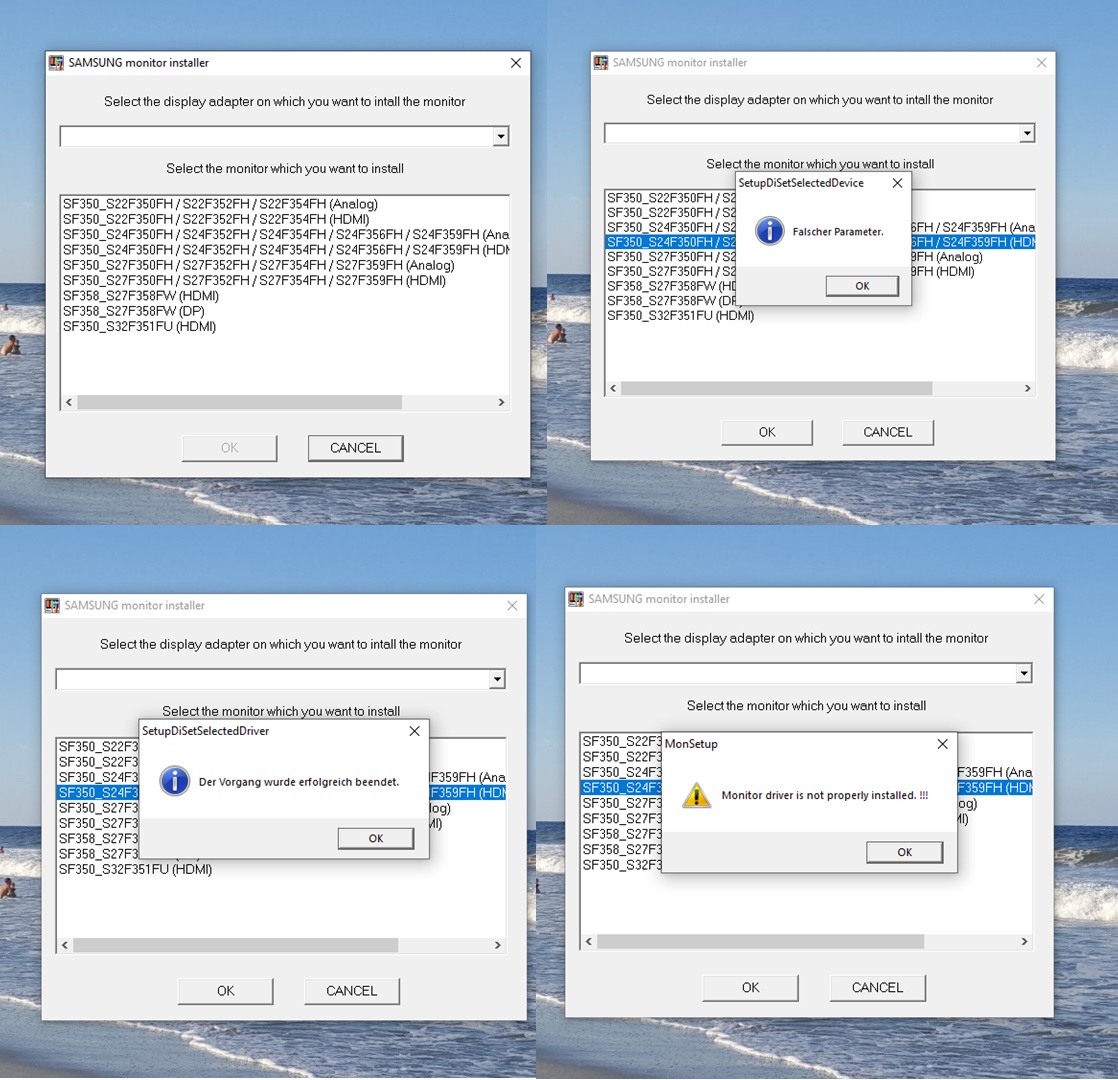Select SF350_S27F350FH (HDMI) row in the popup-free installer
Viewport: 1118px width, 1080px height.
pos(255,280)
